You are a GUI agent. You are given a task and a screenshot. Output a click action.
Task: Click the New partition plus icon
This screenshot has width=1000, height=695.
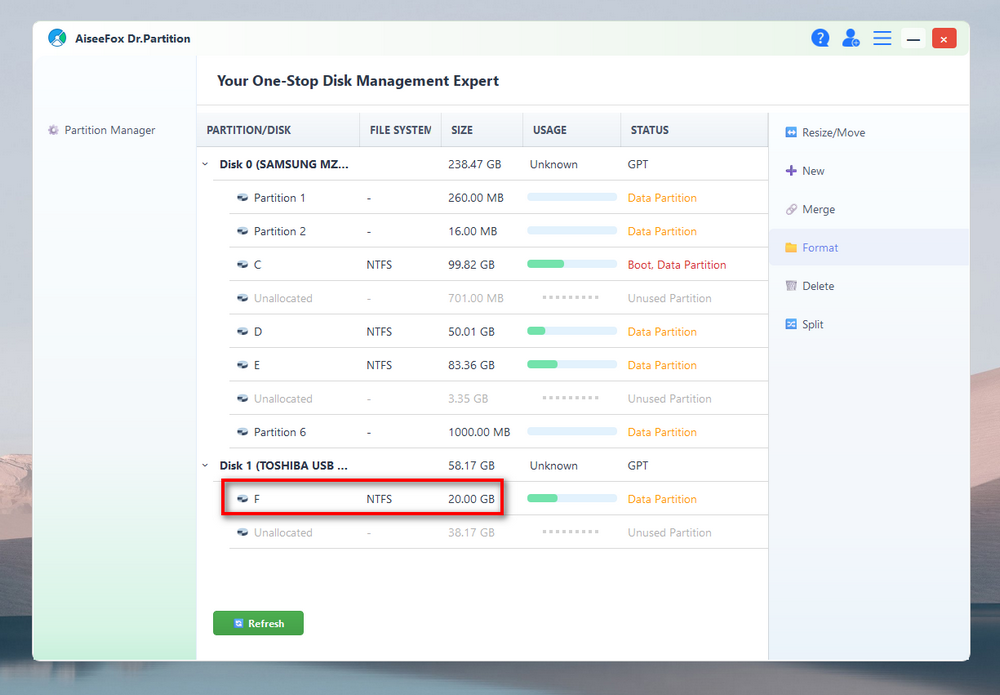pos(791,171)
